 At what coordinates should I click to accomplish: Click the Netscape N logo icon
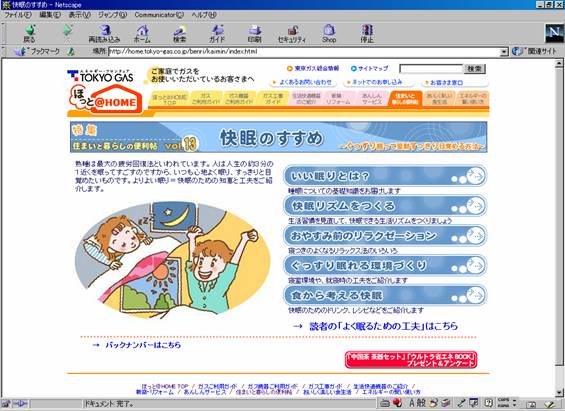point(554,33)
